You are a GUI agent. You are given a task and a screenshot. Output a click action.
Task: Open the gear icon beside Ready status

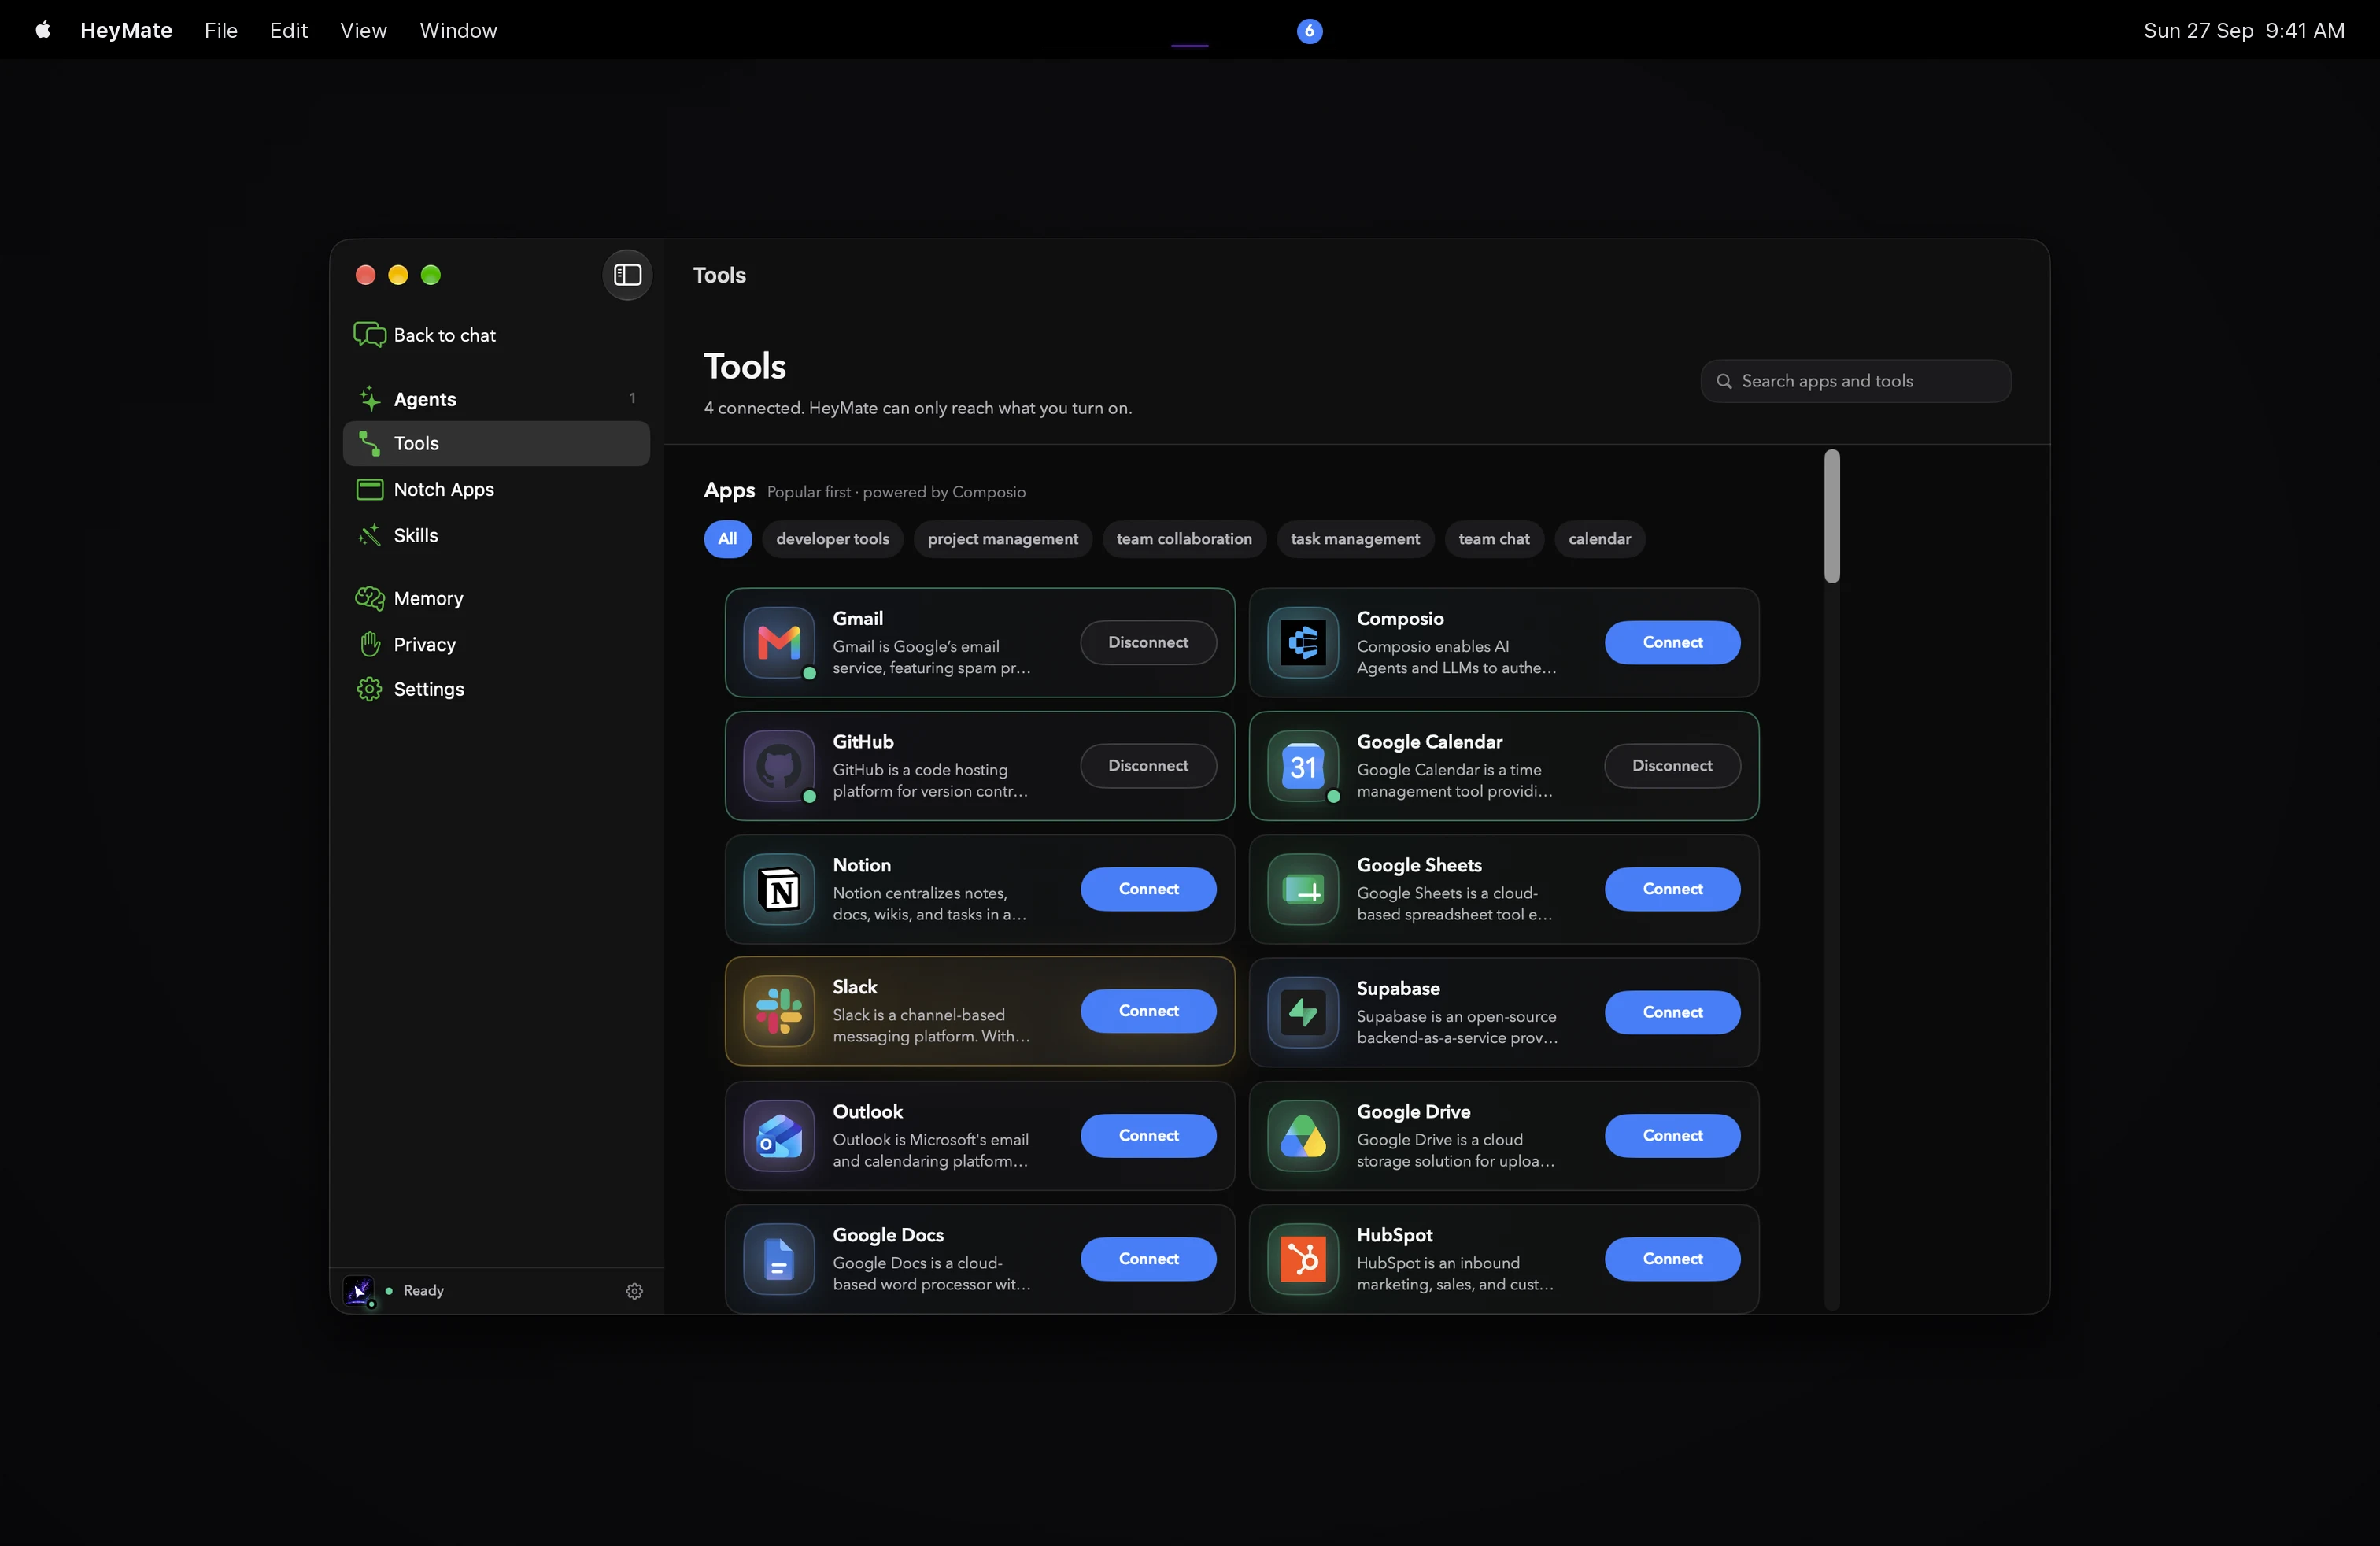tap(634, 1291)
